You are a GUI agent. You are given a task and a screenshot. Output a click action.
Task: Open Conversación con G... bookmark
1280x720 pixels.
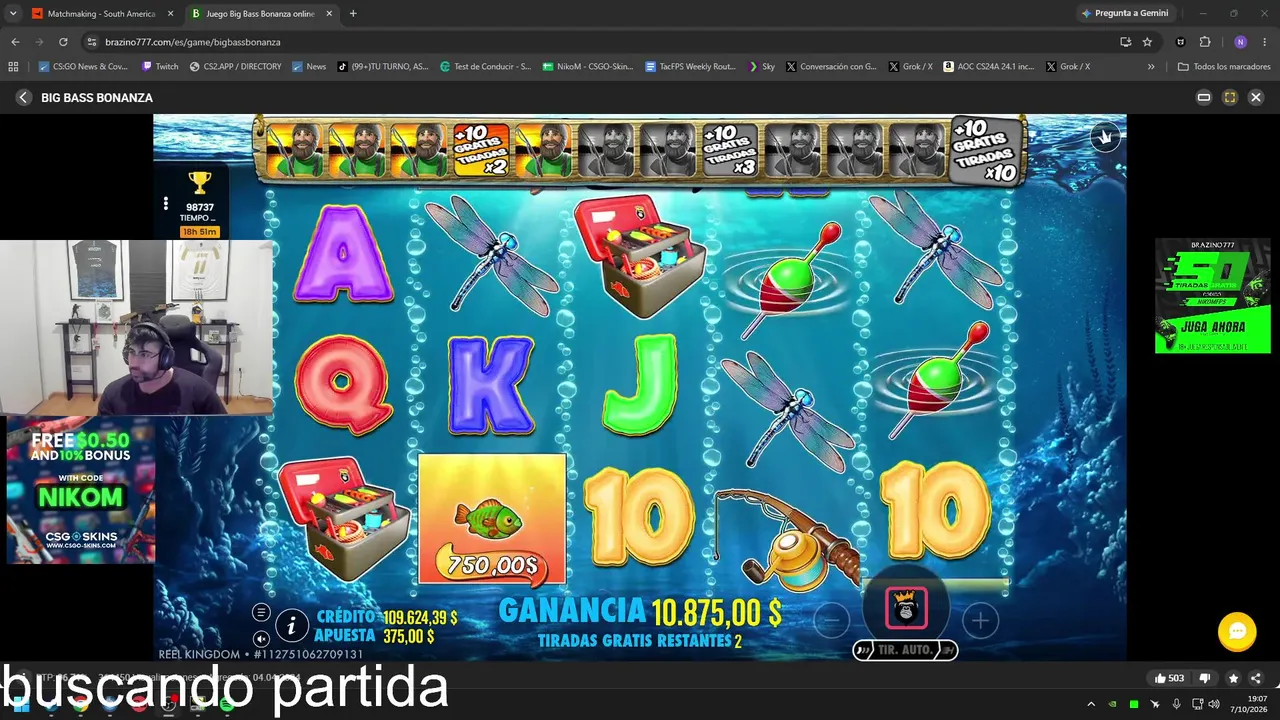831,66
